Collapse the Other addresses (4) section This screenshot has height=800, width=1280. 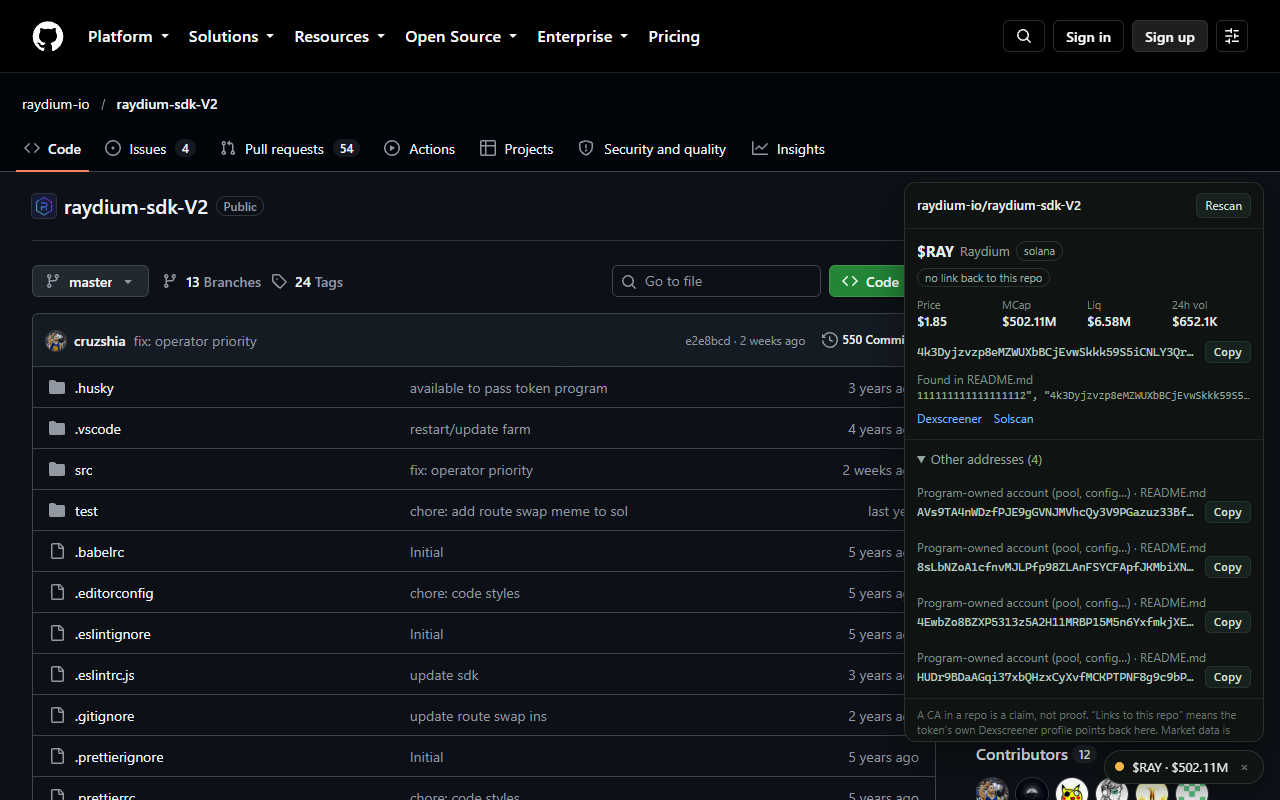click(980, 460)
